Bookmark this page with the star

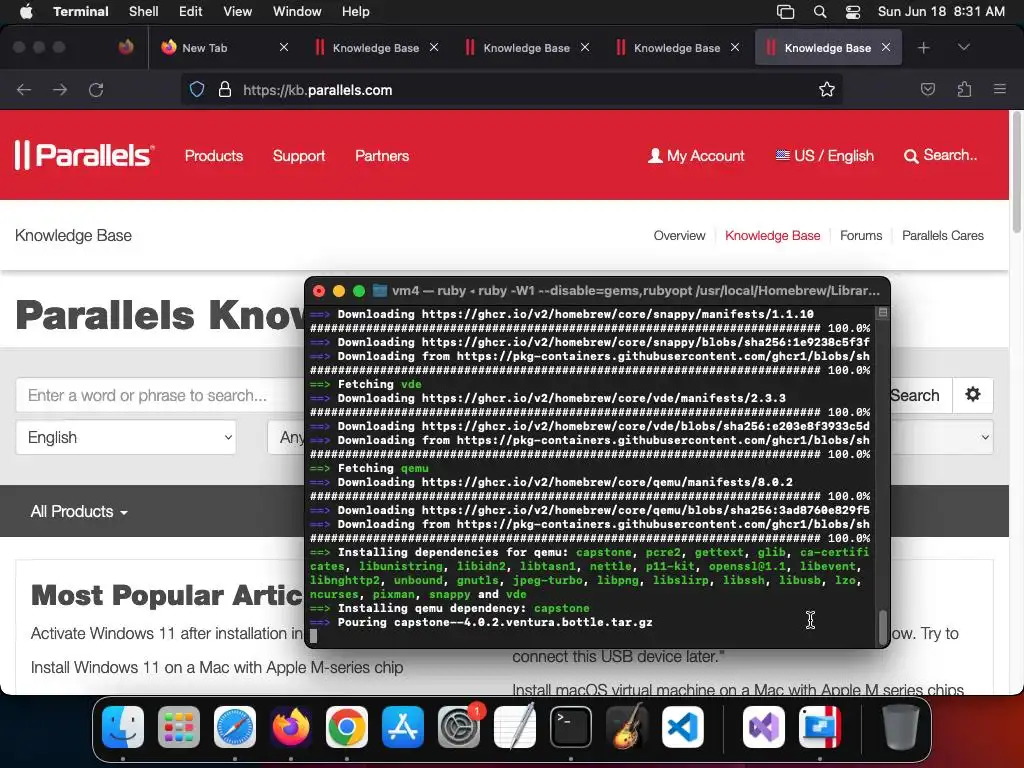(x=827, y=89)
